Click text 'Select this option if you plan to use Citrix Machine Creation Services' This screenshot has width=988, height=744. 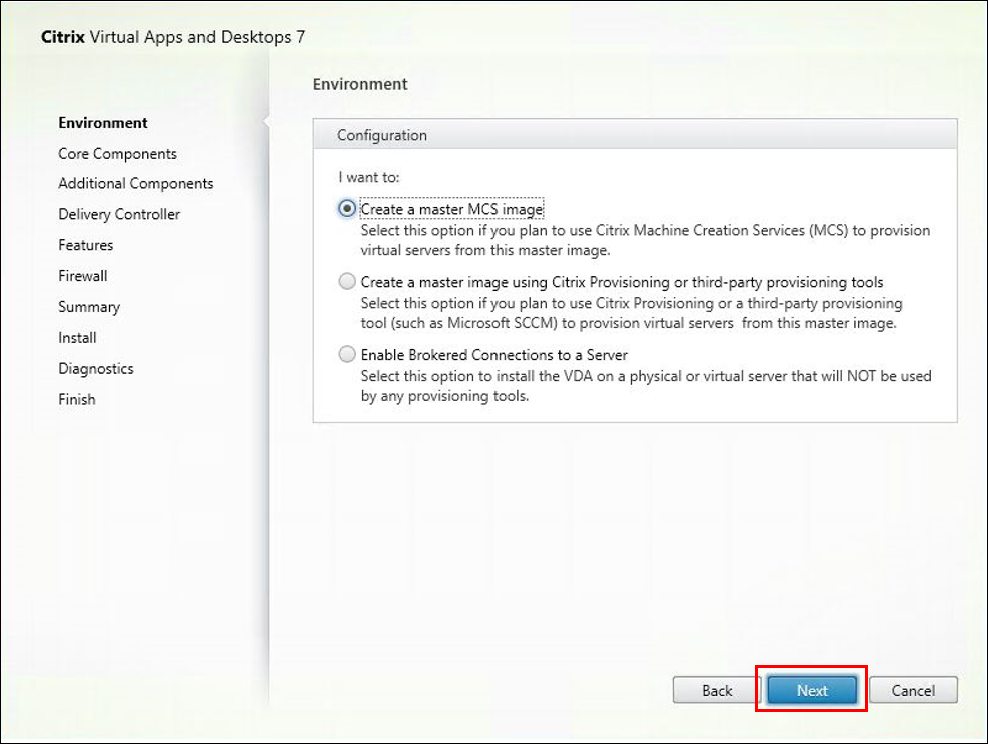[x=582, y=231]
